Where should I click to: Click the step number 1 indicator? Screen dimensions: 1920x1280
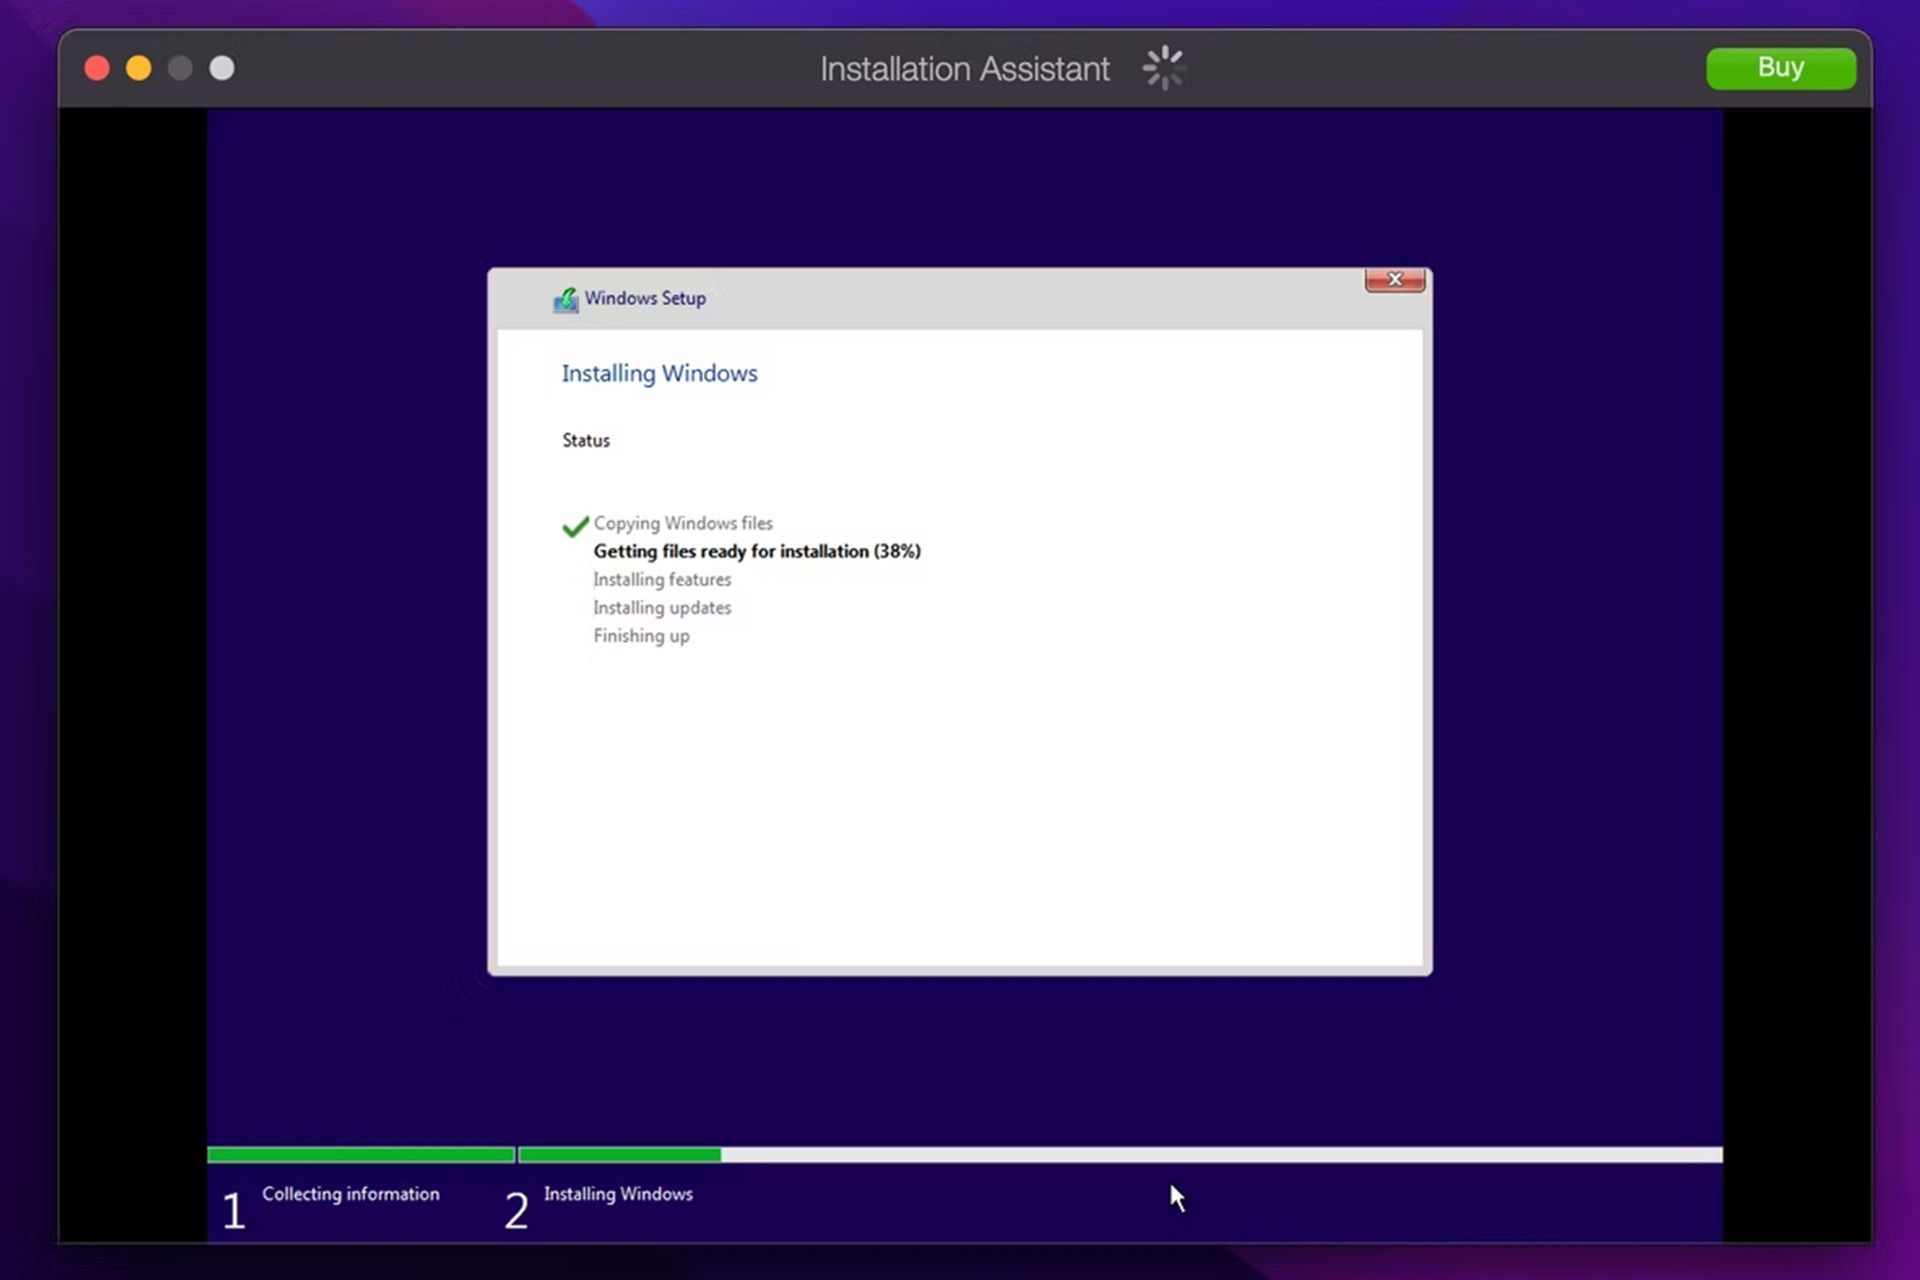[233, 1211]
